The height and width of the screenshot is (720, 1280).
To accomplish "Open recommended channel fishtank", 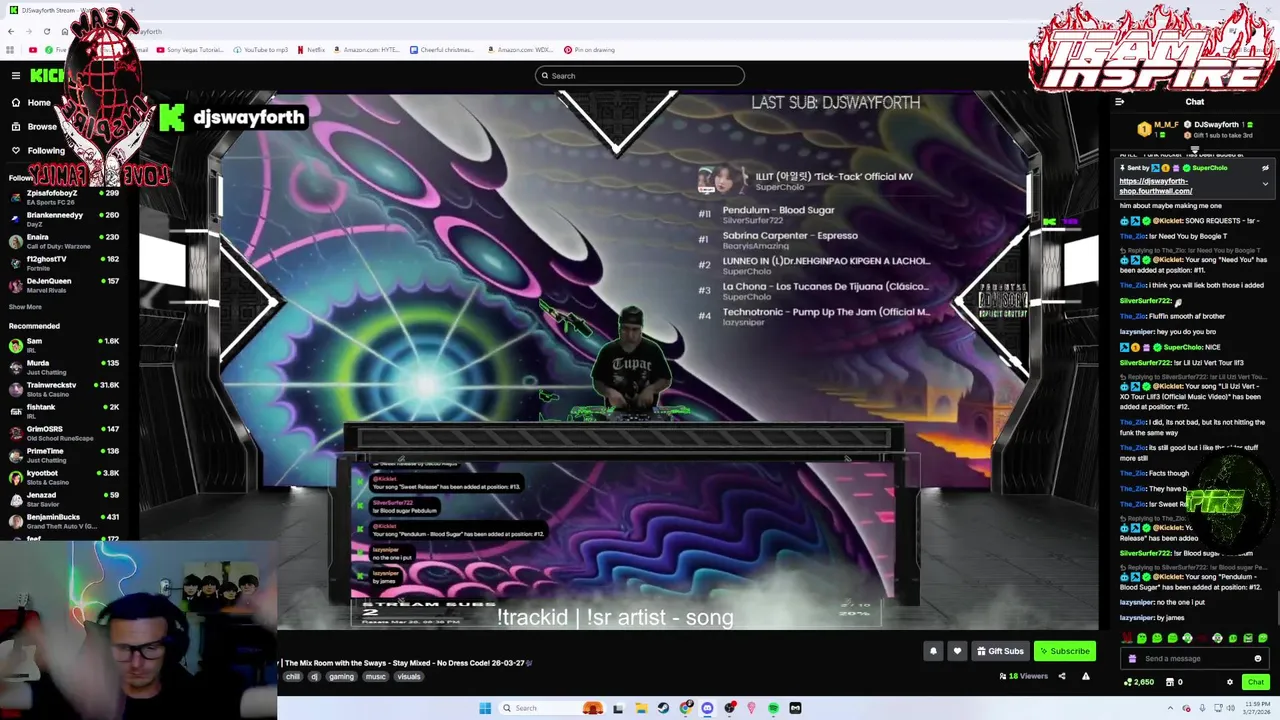I will (x=64, y=411).
